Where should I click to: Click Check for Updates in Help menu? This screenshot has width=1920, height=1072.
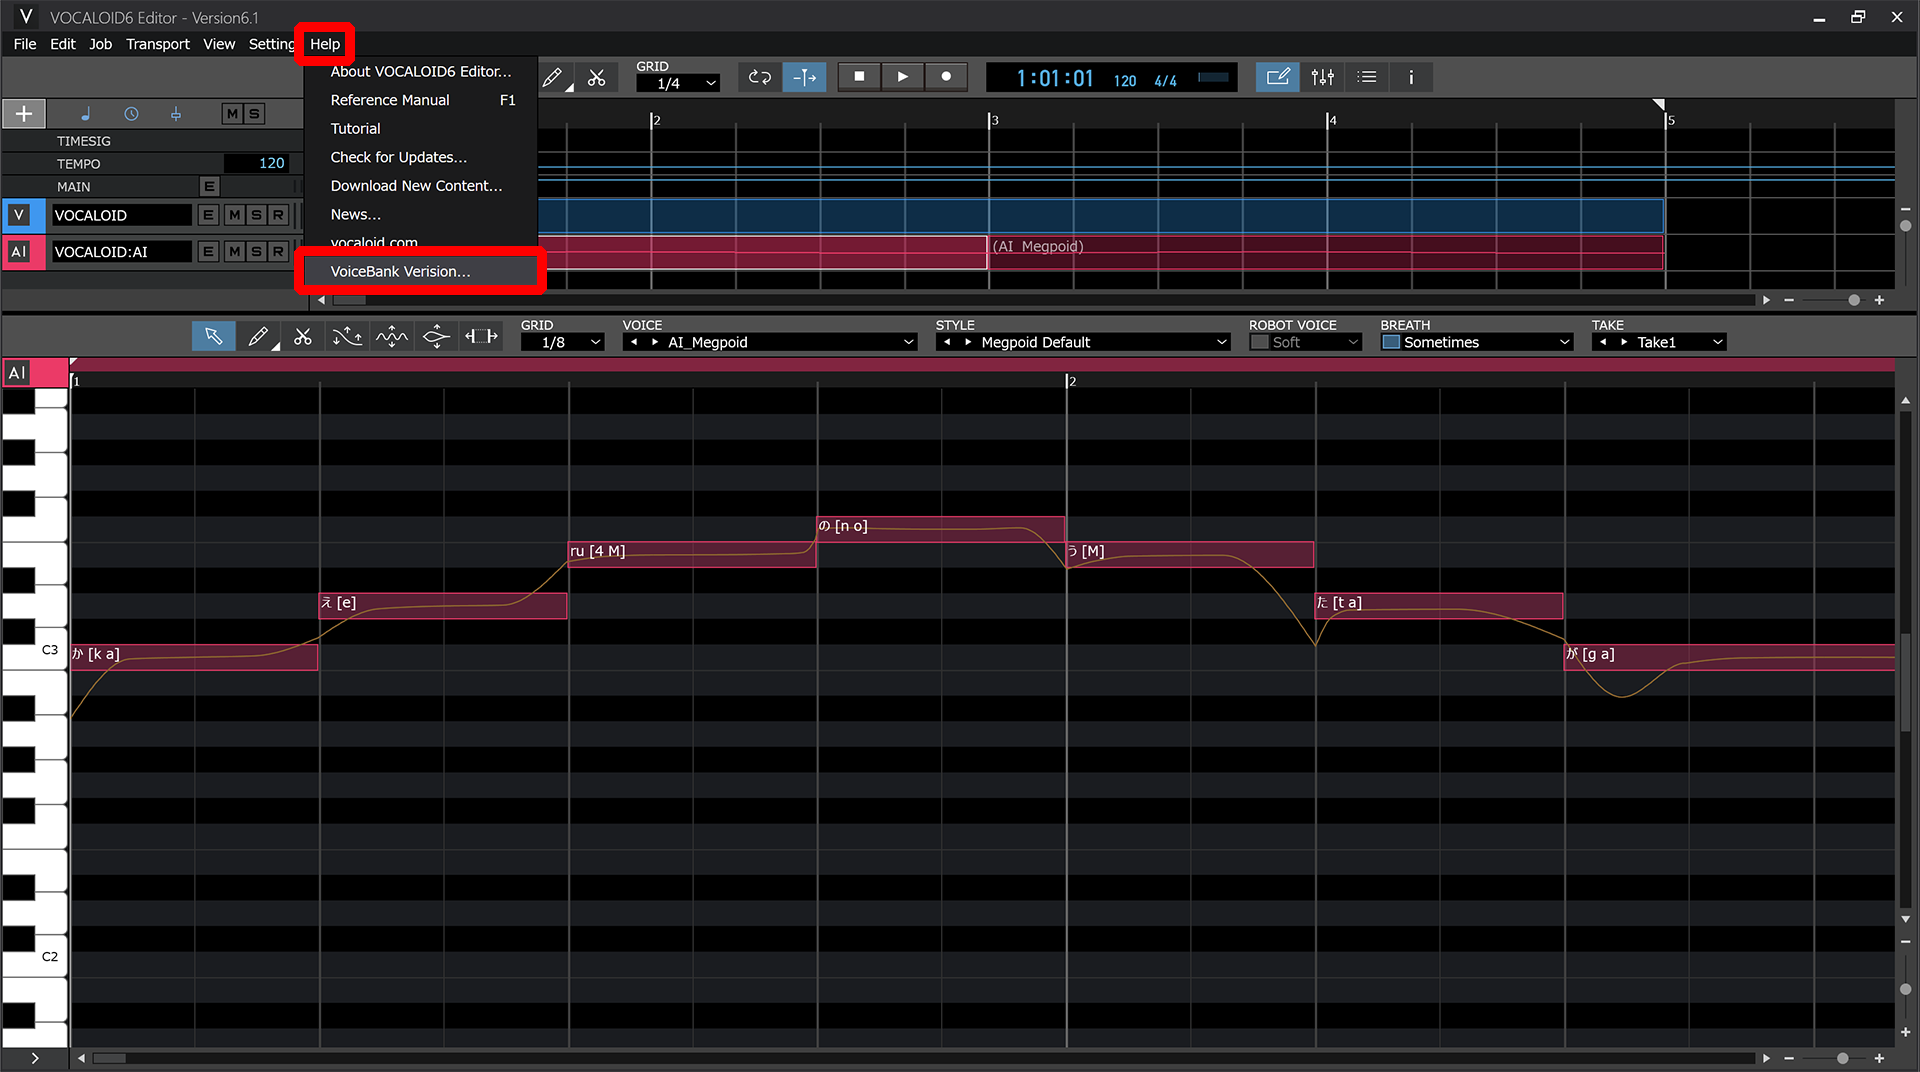[398, 157]
